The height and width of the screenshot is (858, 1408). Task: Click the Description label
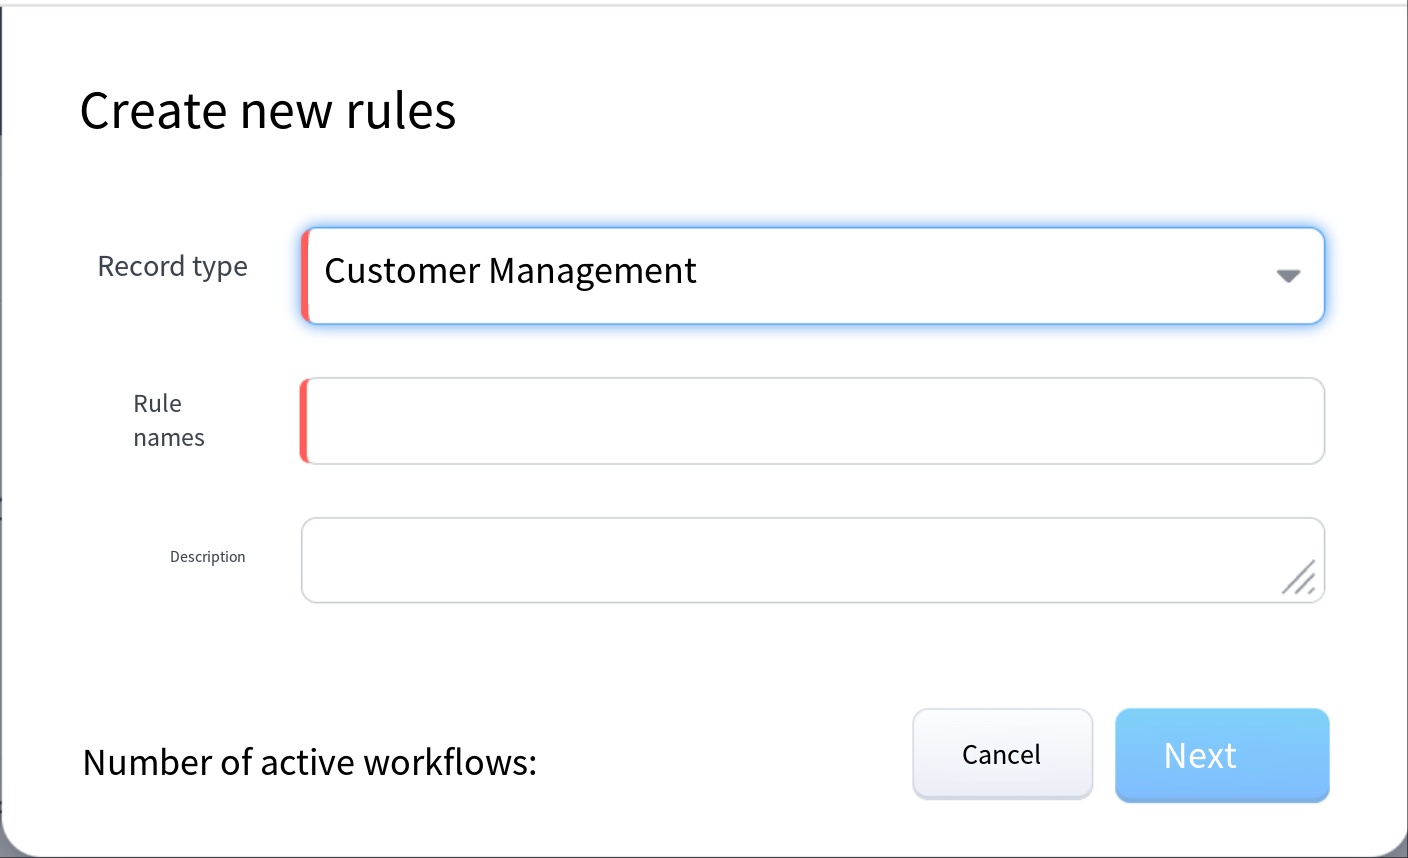(x=207, y=557)
